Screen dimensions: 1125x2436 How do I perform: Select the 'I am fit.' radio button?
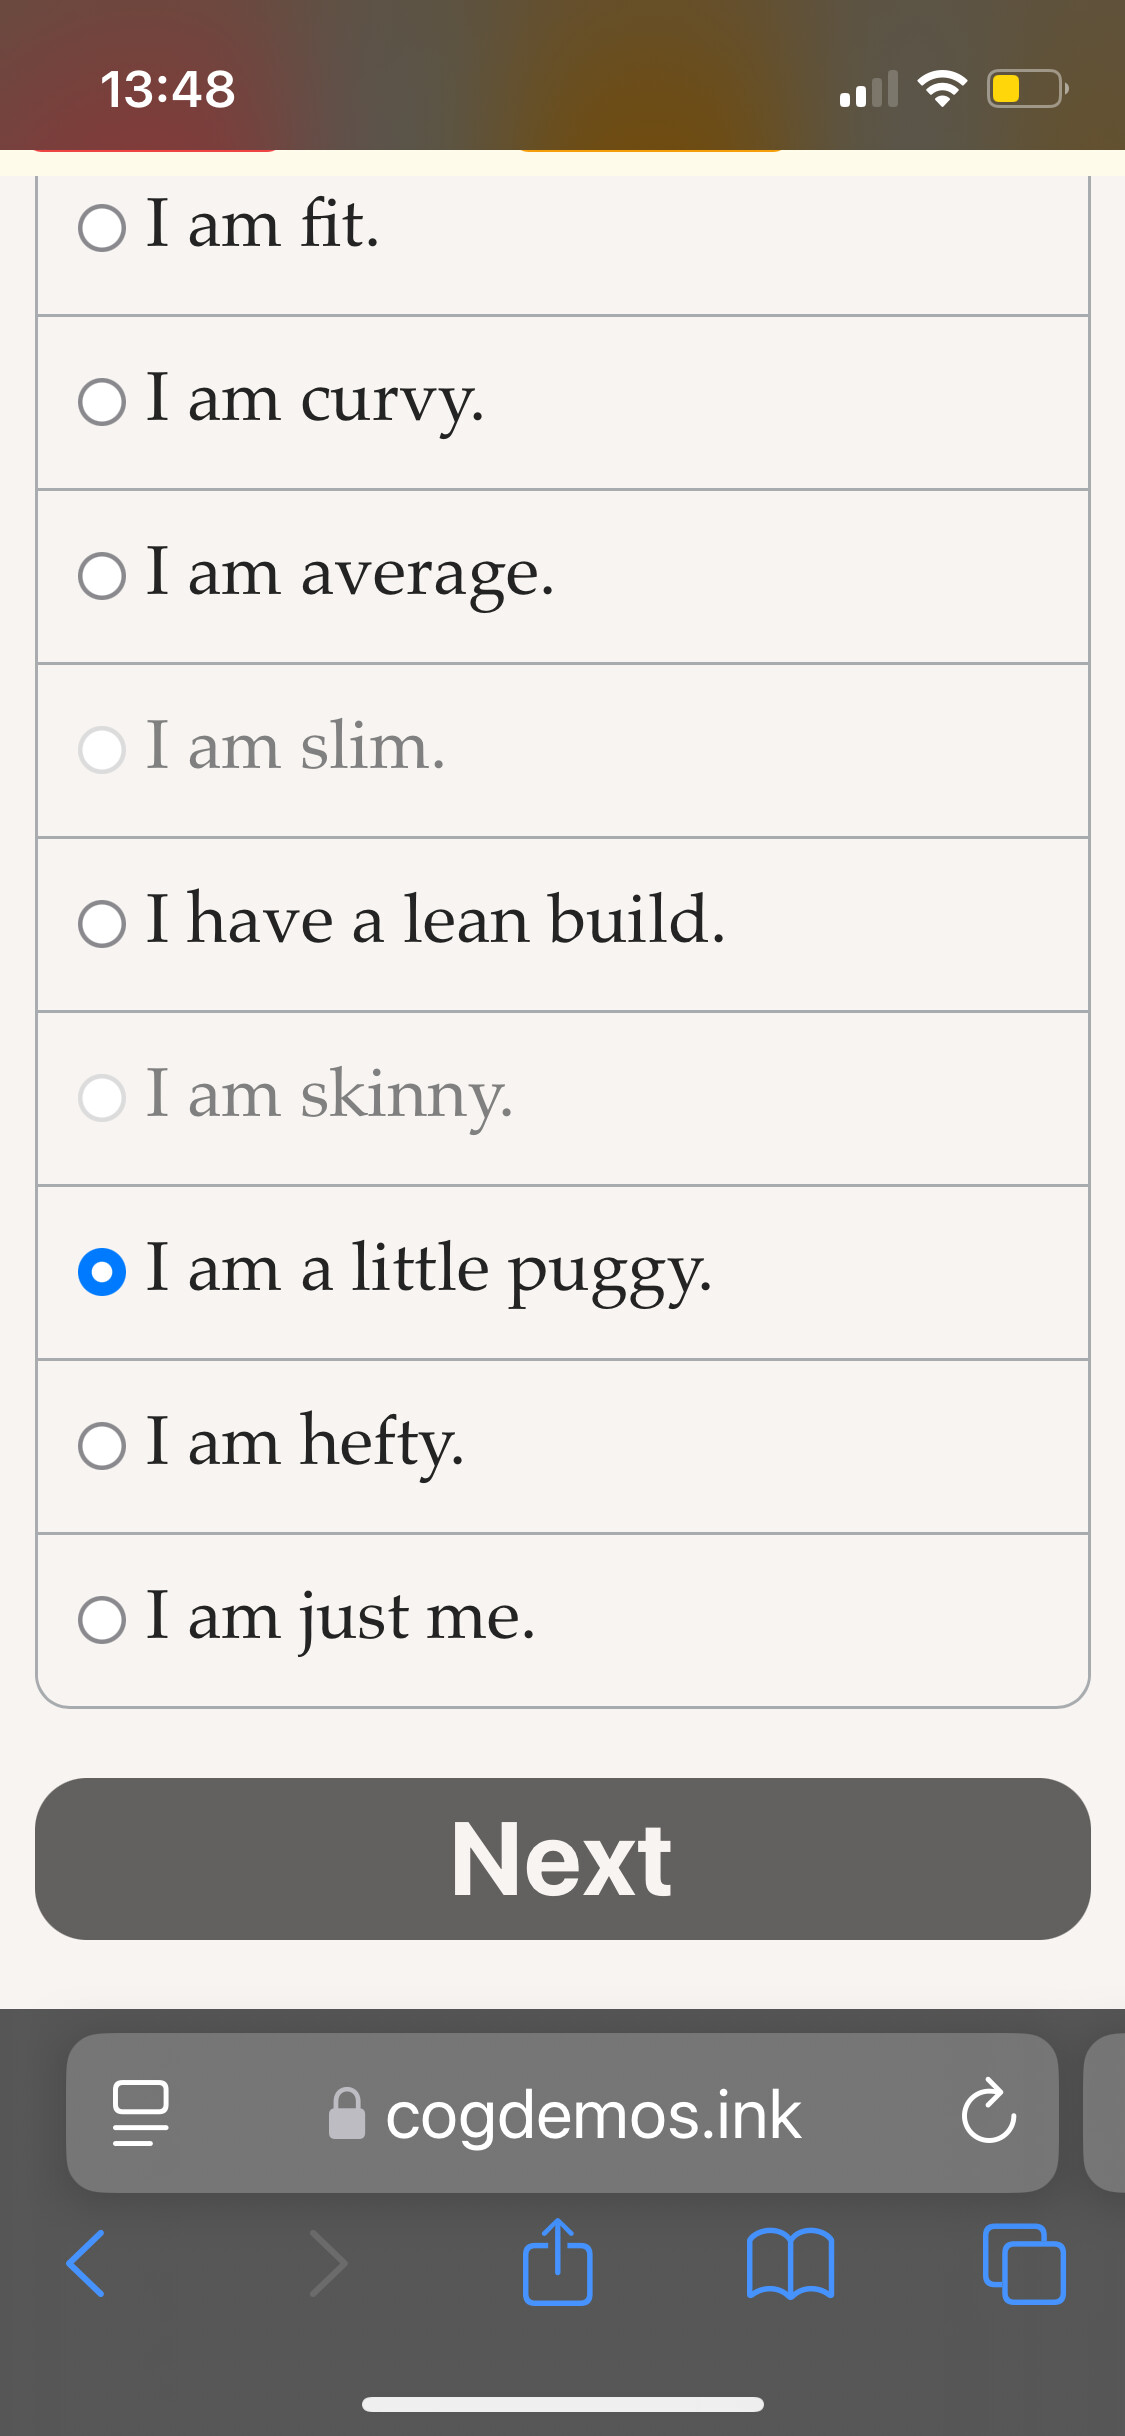pyautogui.click(x=102, y=228)
